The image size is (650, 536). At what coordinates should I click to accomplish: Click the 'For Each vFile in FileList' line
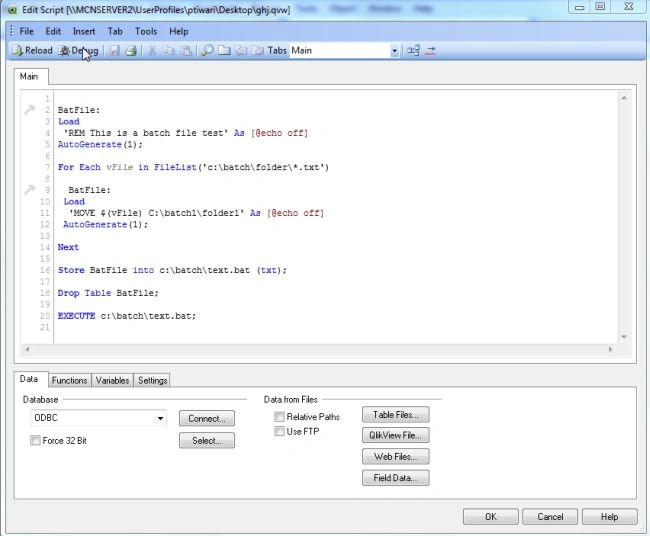click(193, 167)
